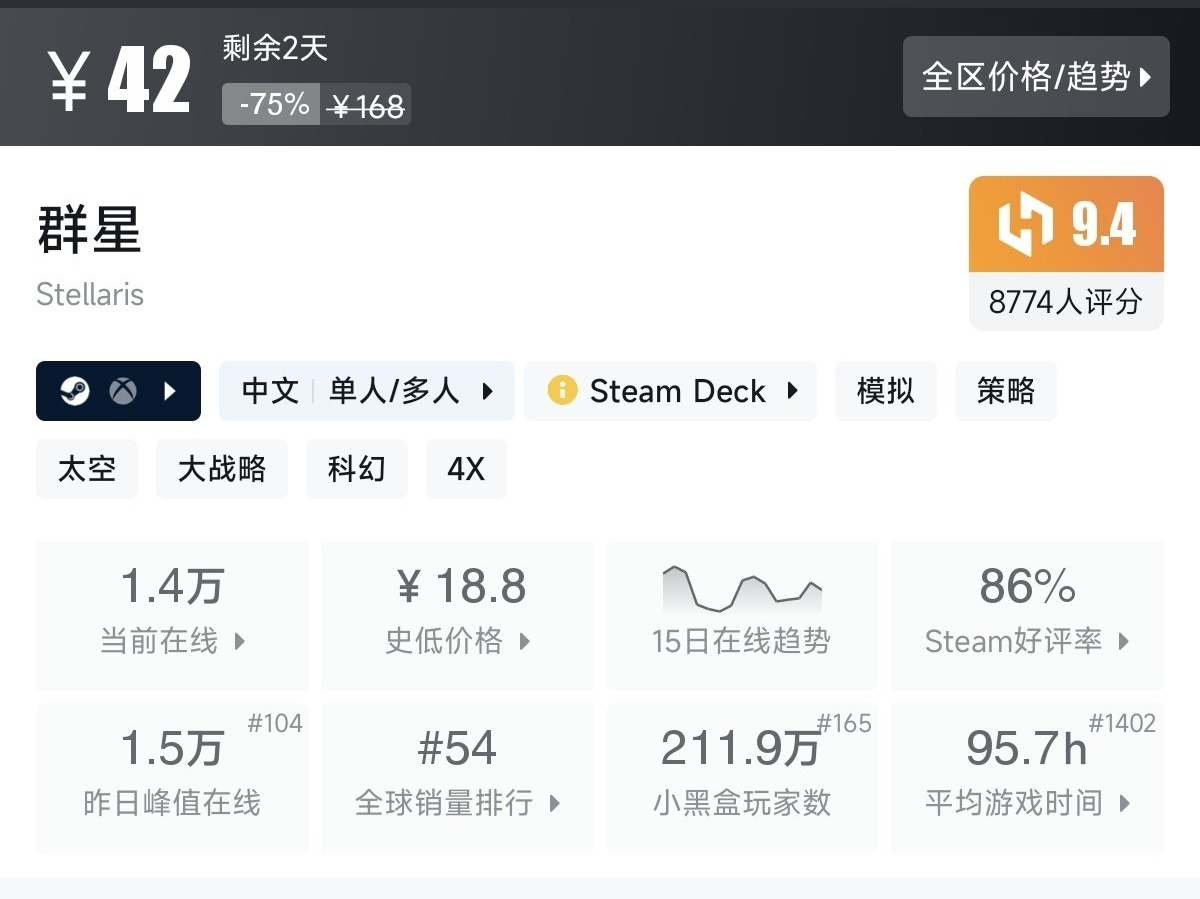The width and height of the screenshot is (1200, 899).
Task: Select the 科幻 tag
Action: (356, 469)
